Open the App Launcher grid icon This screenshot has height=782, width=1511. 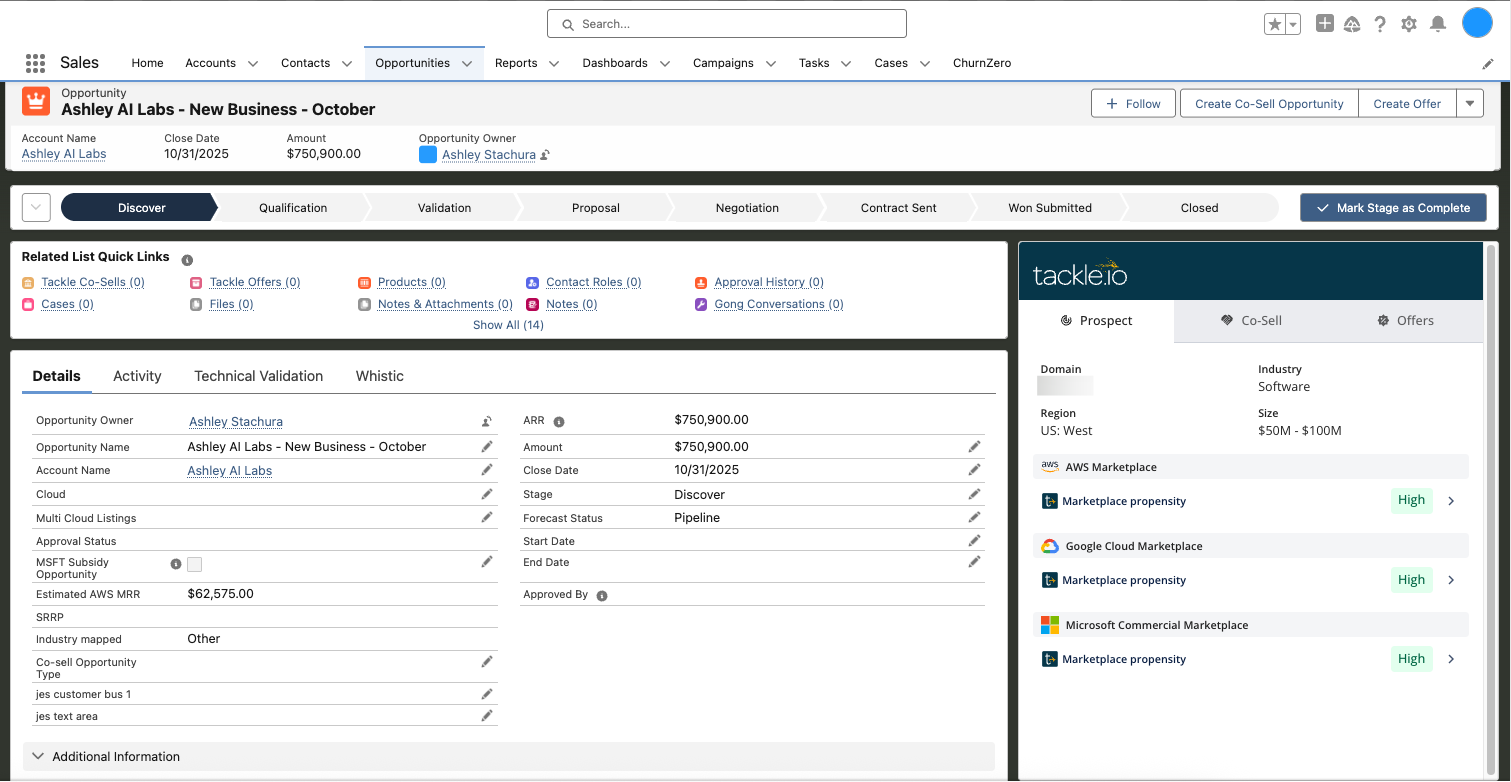35,63
